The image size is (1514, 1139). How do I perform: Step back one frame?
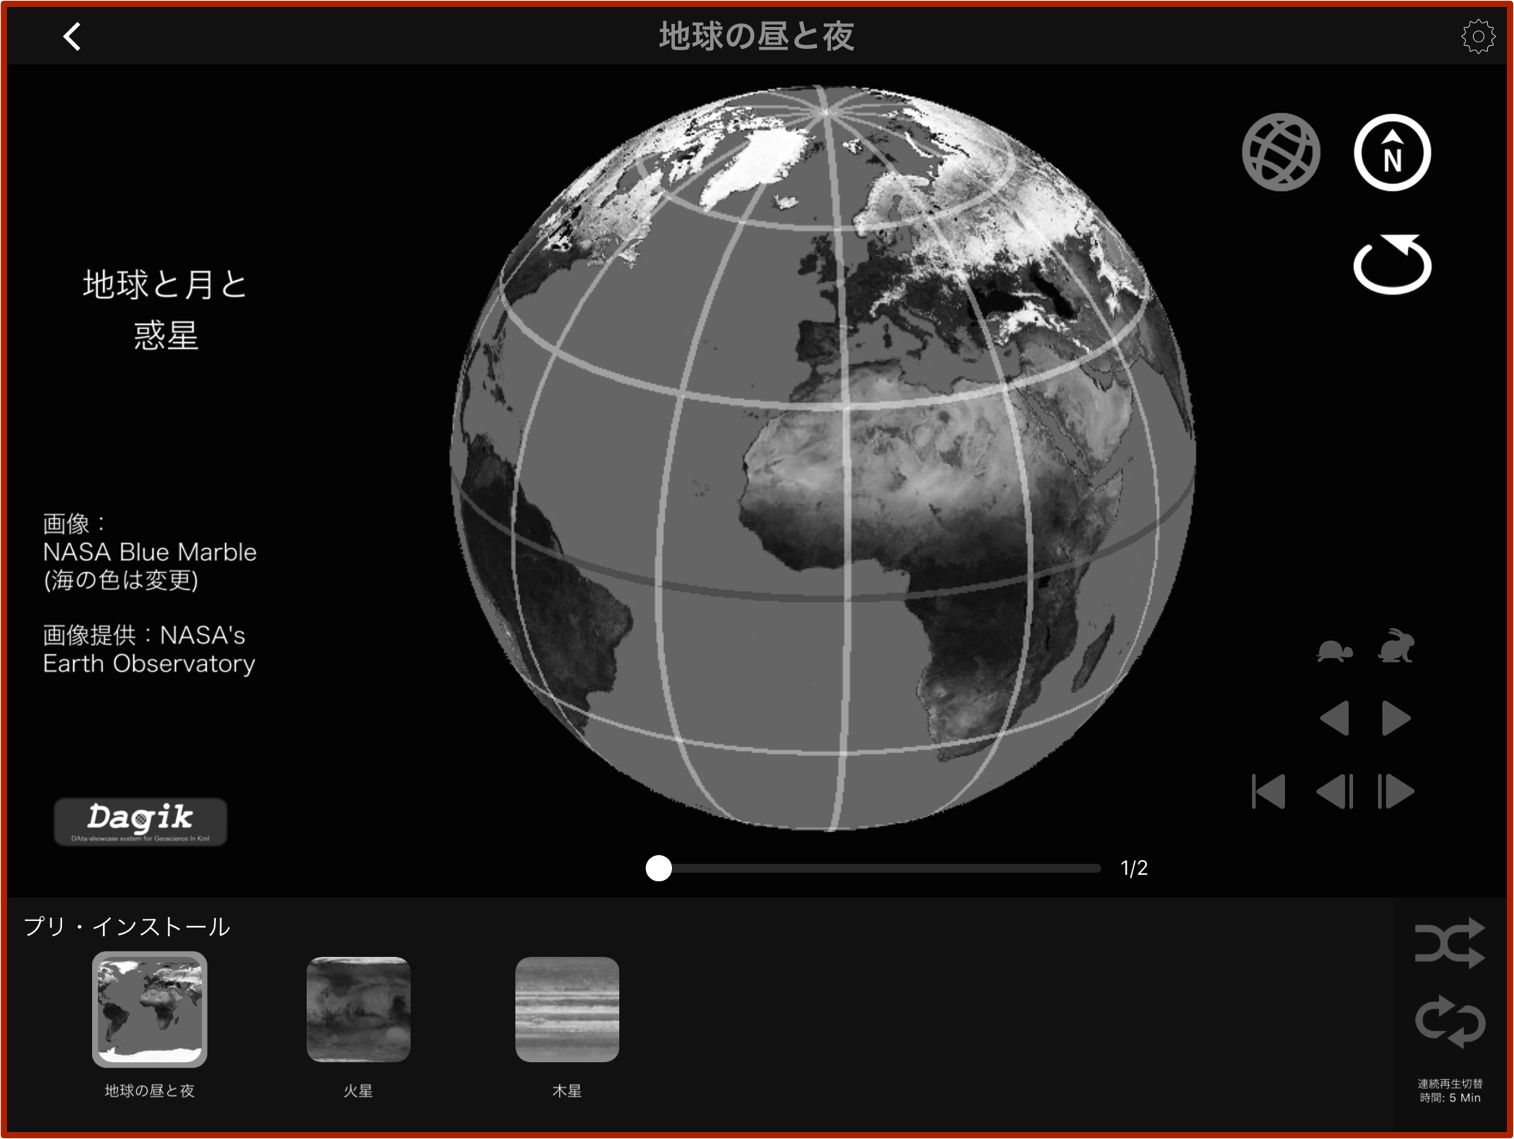[x=1335, y=792]
